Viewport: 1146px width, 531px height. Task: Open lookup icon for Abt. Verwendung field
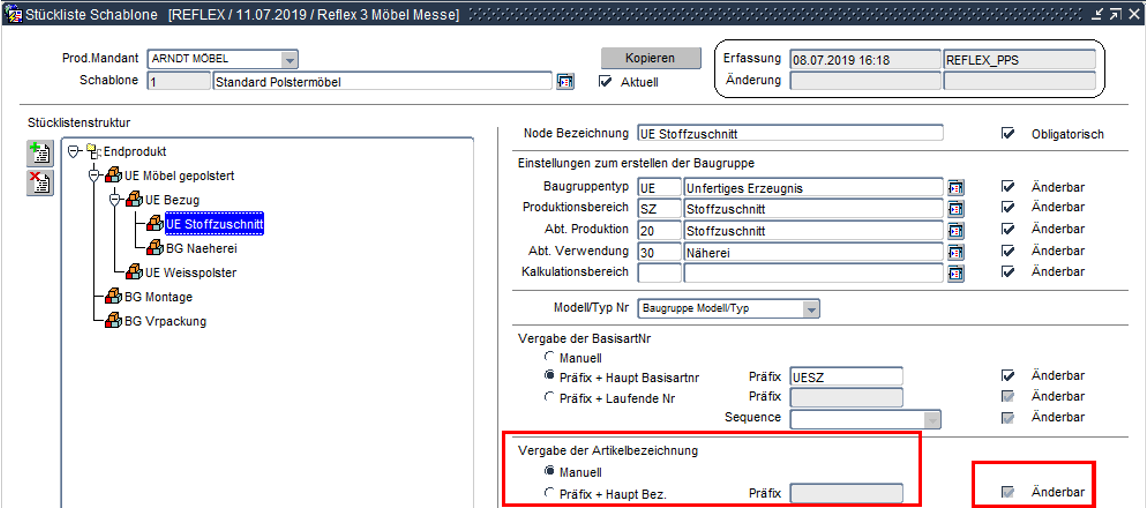(956, 252)
